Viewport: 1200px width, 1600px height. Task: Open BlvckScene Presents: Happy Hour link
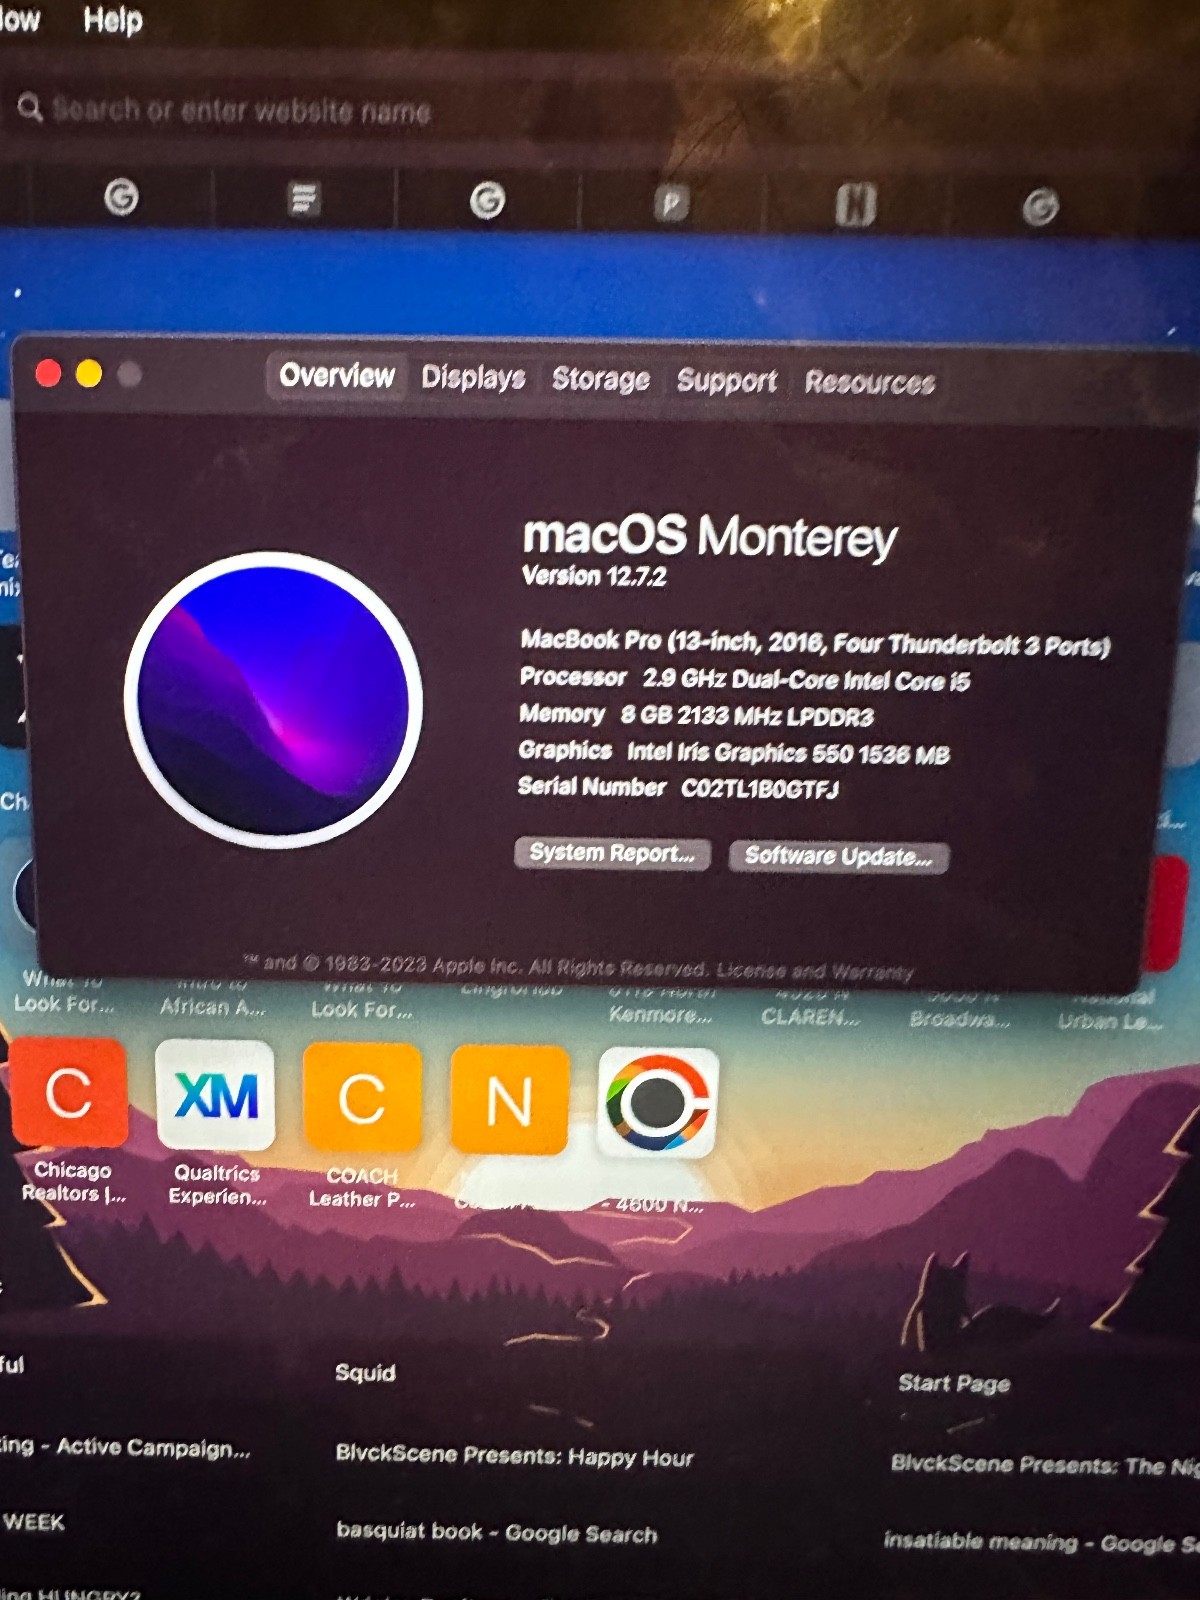tap(514, 1455)
